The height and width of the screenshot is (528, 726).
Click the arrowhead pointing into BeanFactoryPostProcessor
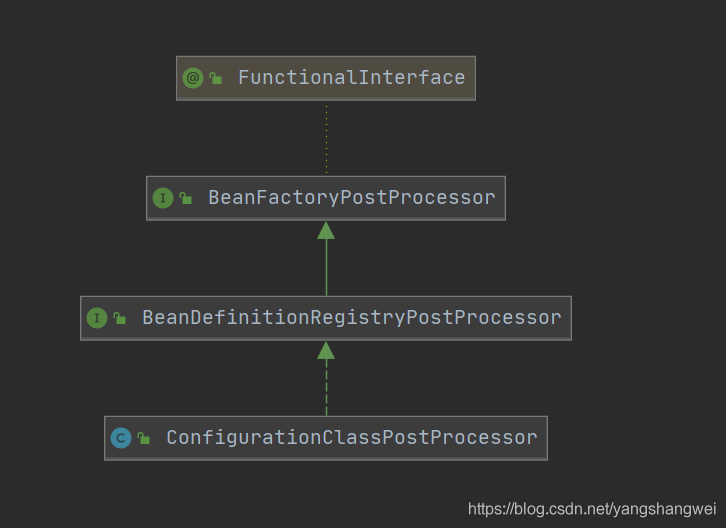(x=326, y=230)
